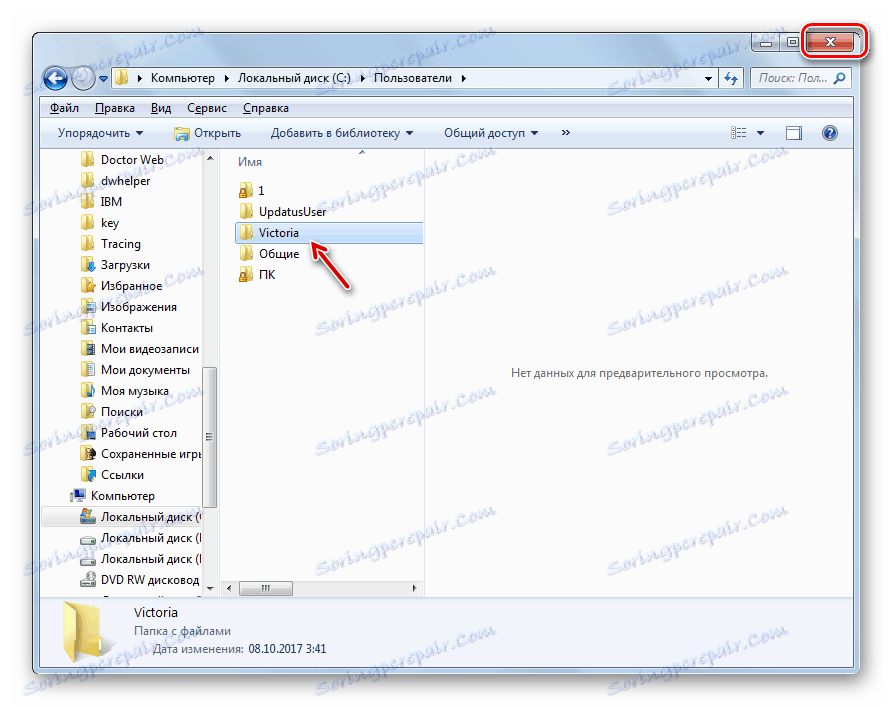Show more toolbar commands chevron
The image size is (893, 707).
pyautogui.click(x=566, y=133)
